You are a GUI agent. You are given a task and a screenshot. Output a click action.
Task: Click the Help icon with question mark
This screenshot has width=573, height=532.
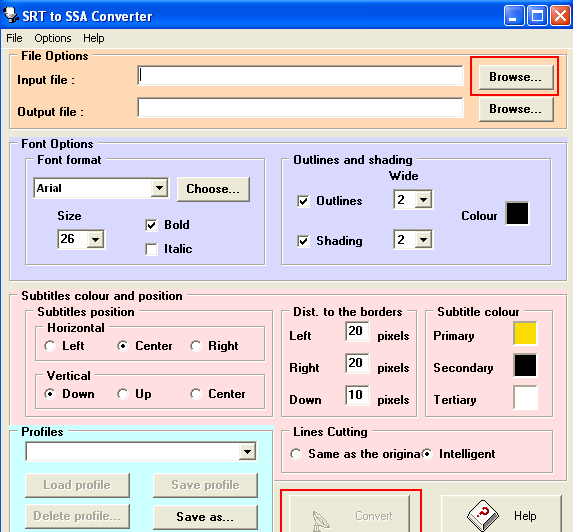[x=483, y=516]
